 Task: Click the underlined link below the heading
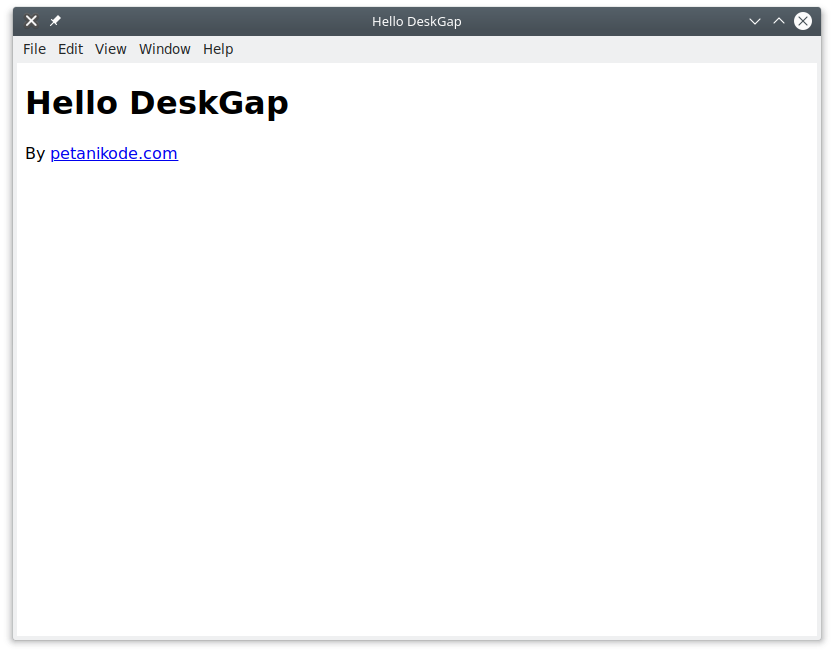(x=113, y=153)
